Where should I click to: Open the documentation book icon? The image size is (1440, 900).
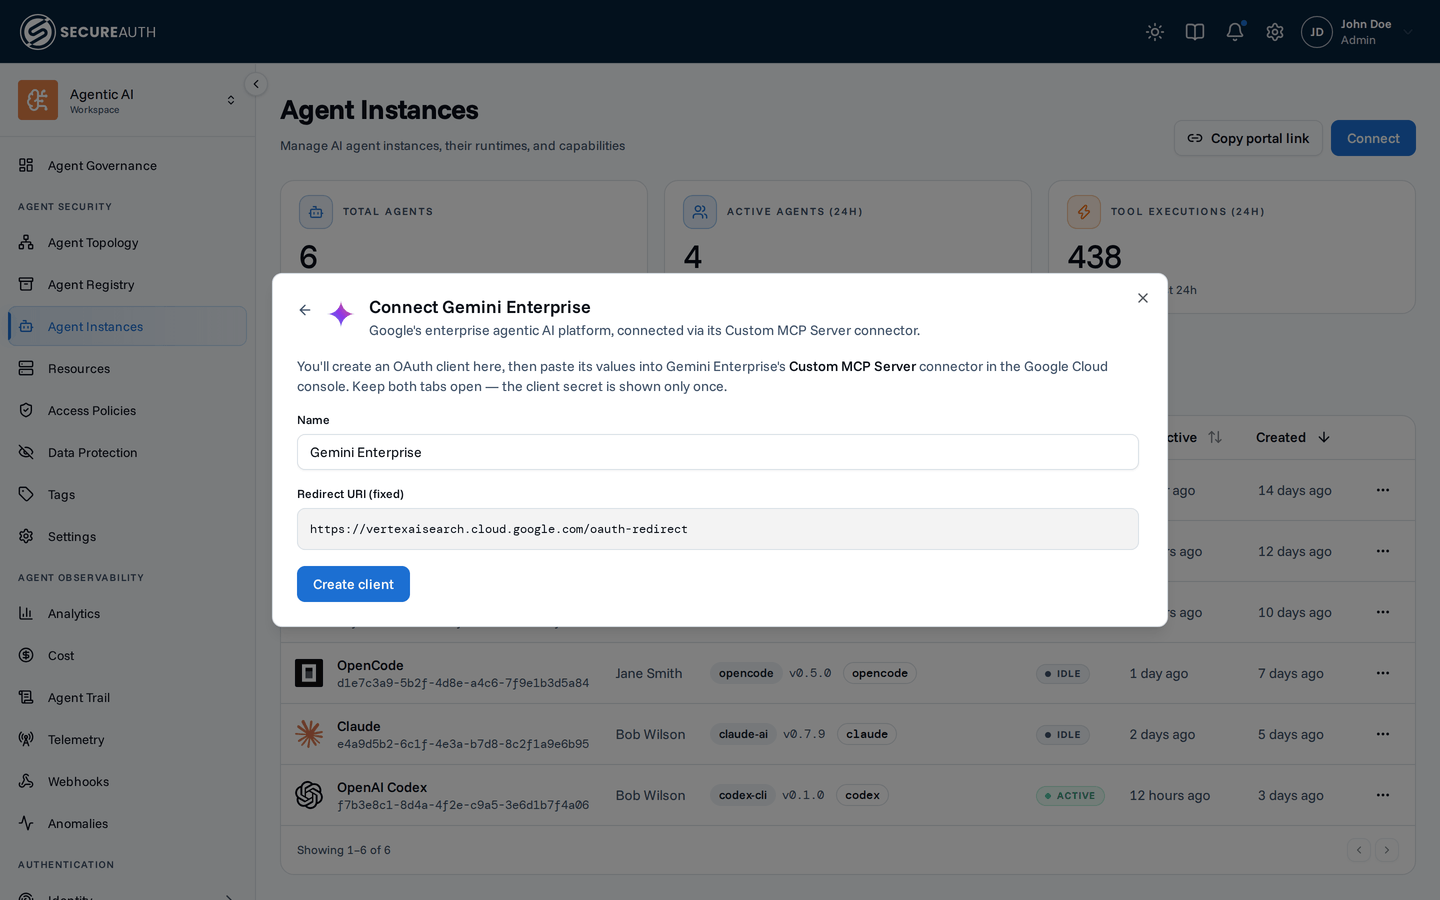[1195, 32]
